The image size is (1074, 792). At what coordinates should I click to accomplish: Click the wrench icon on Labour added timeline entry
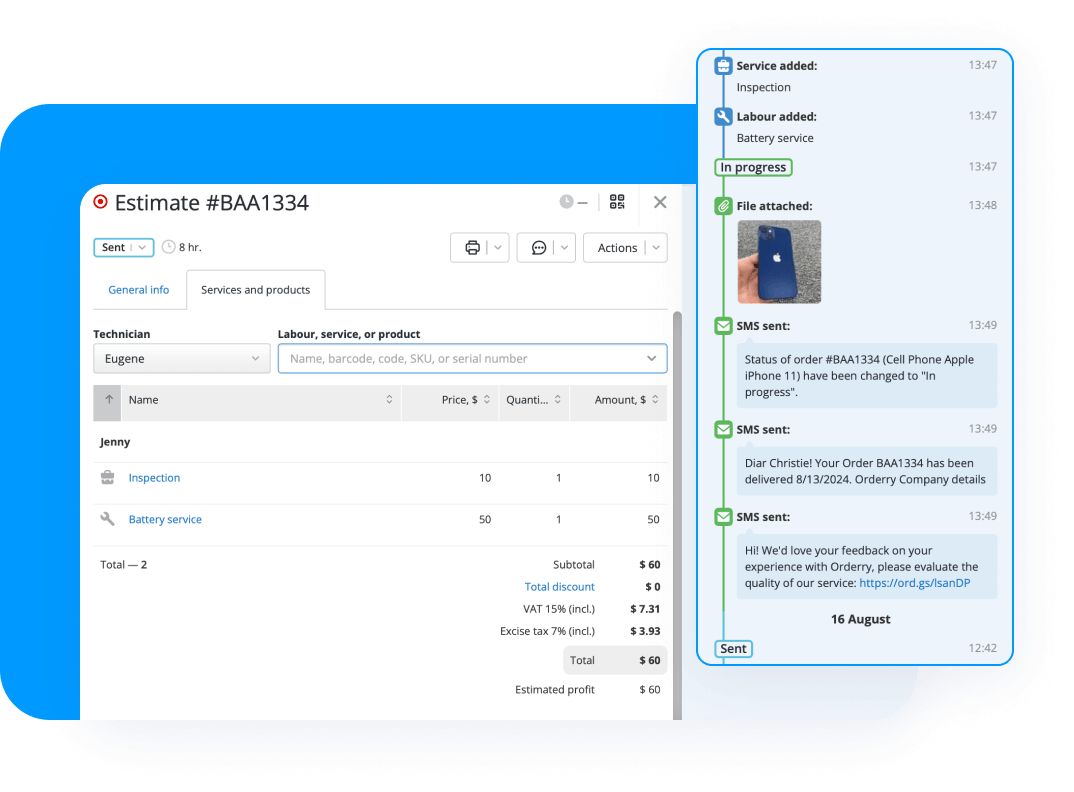click(723, 115)
